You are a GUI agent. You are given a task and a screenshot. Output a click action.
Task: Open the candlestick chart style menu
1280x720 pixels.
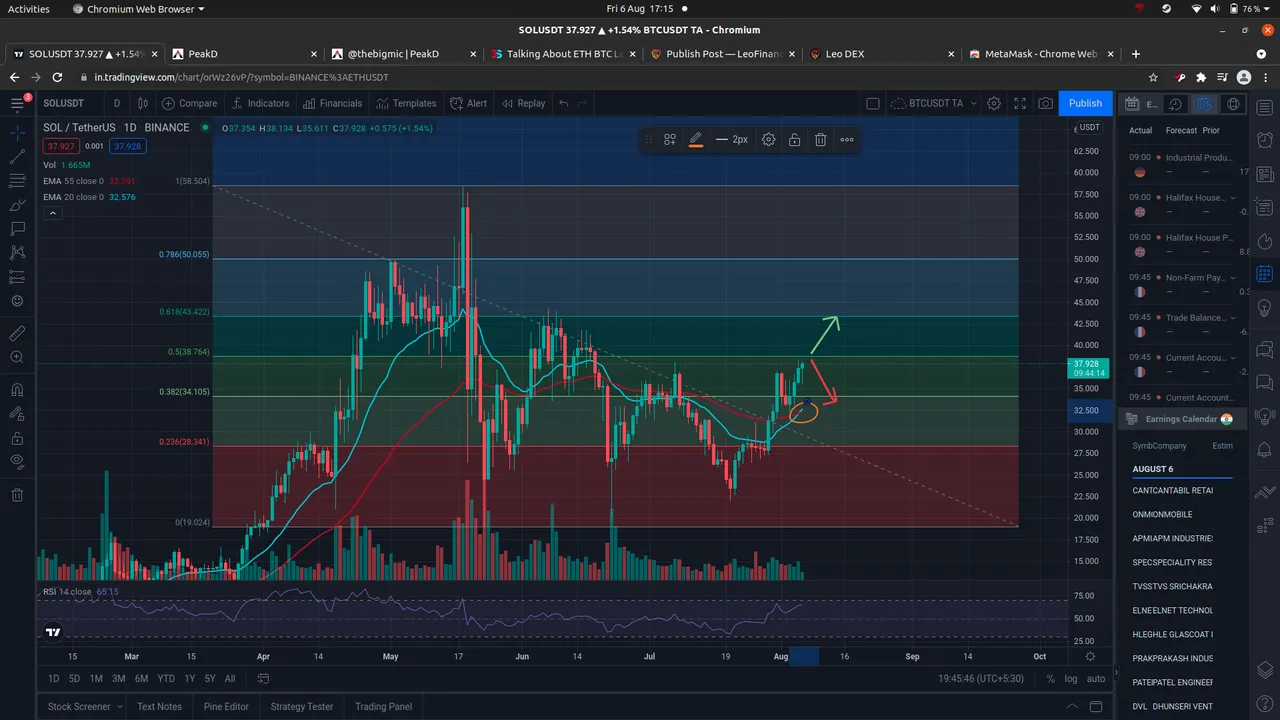click(x=143, y=103)
